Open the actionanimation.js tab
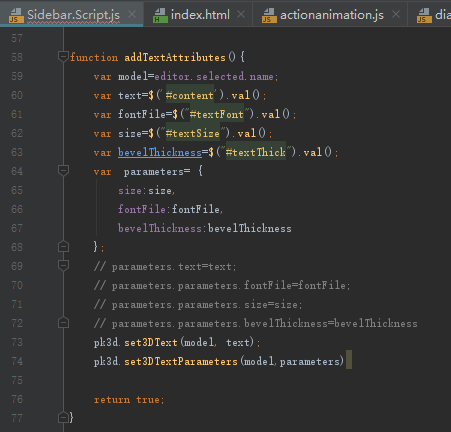This screenshot has width=451, height=432. 332,15
